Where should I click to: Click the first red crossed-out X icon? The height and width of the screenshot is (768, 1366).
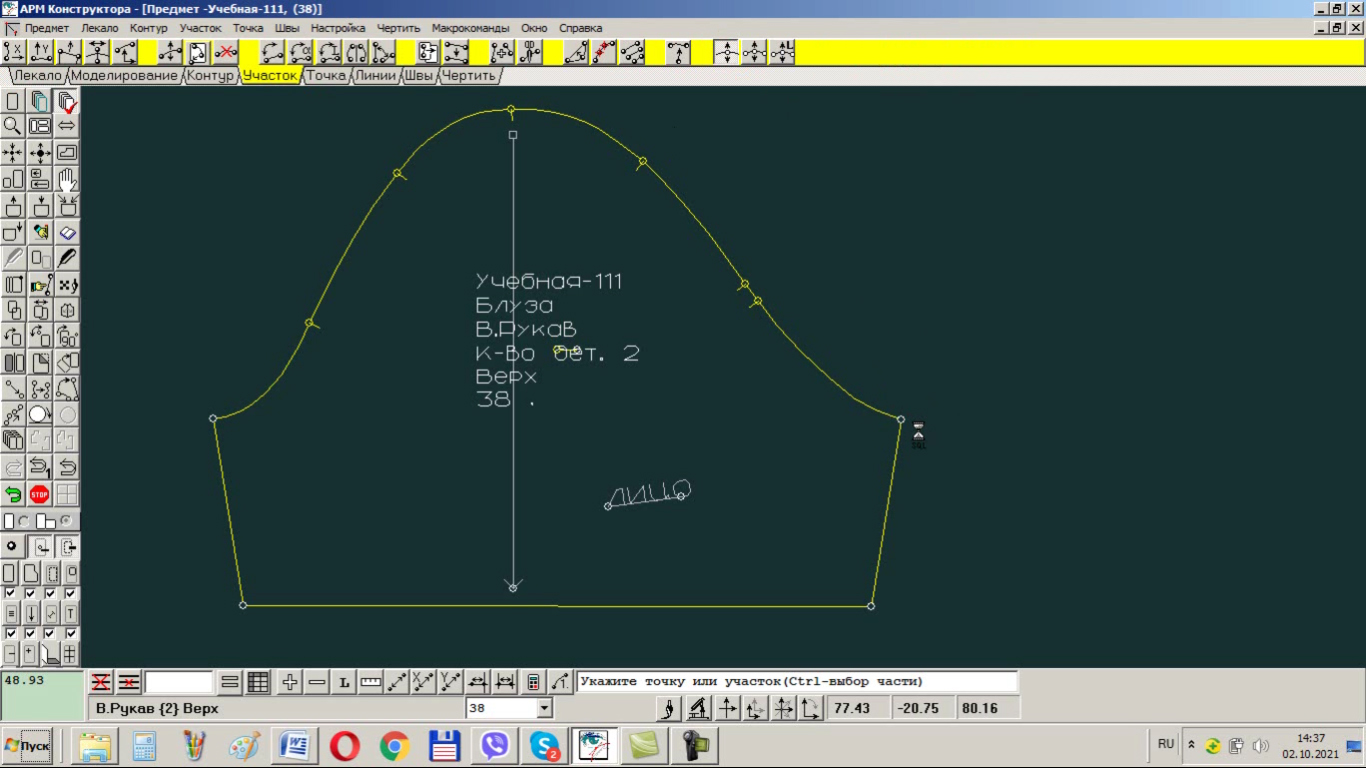click(101, 682)
